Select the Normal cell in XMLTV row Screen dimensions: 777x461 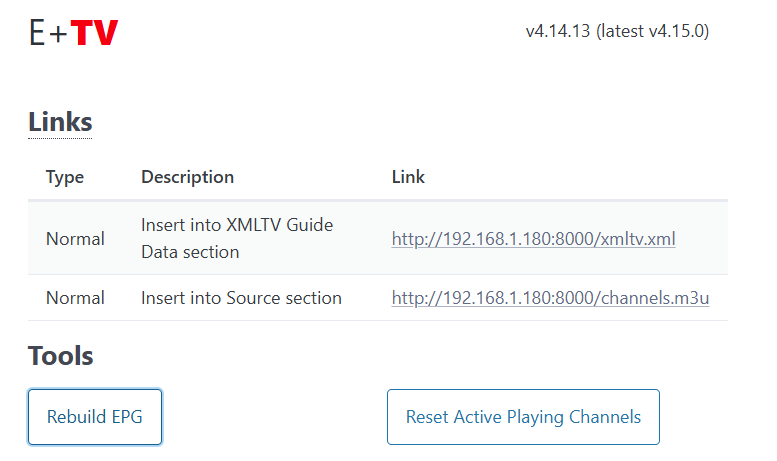[x=75, y=239]
